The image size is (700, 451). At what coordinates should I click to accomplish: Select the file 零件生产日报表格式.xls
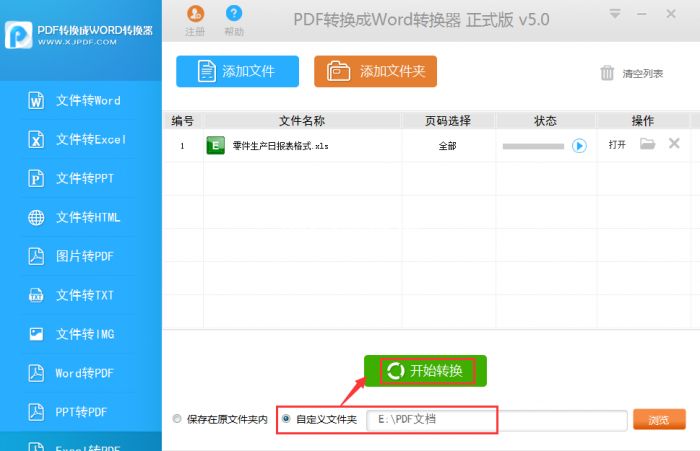click(280, 146)
